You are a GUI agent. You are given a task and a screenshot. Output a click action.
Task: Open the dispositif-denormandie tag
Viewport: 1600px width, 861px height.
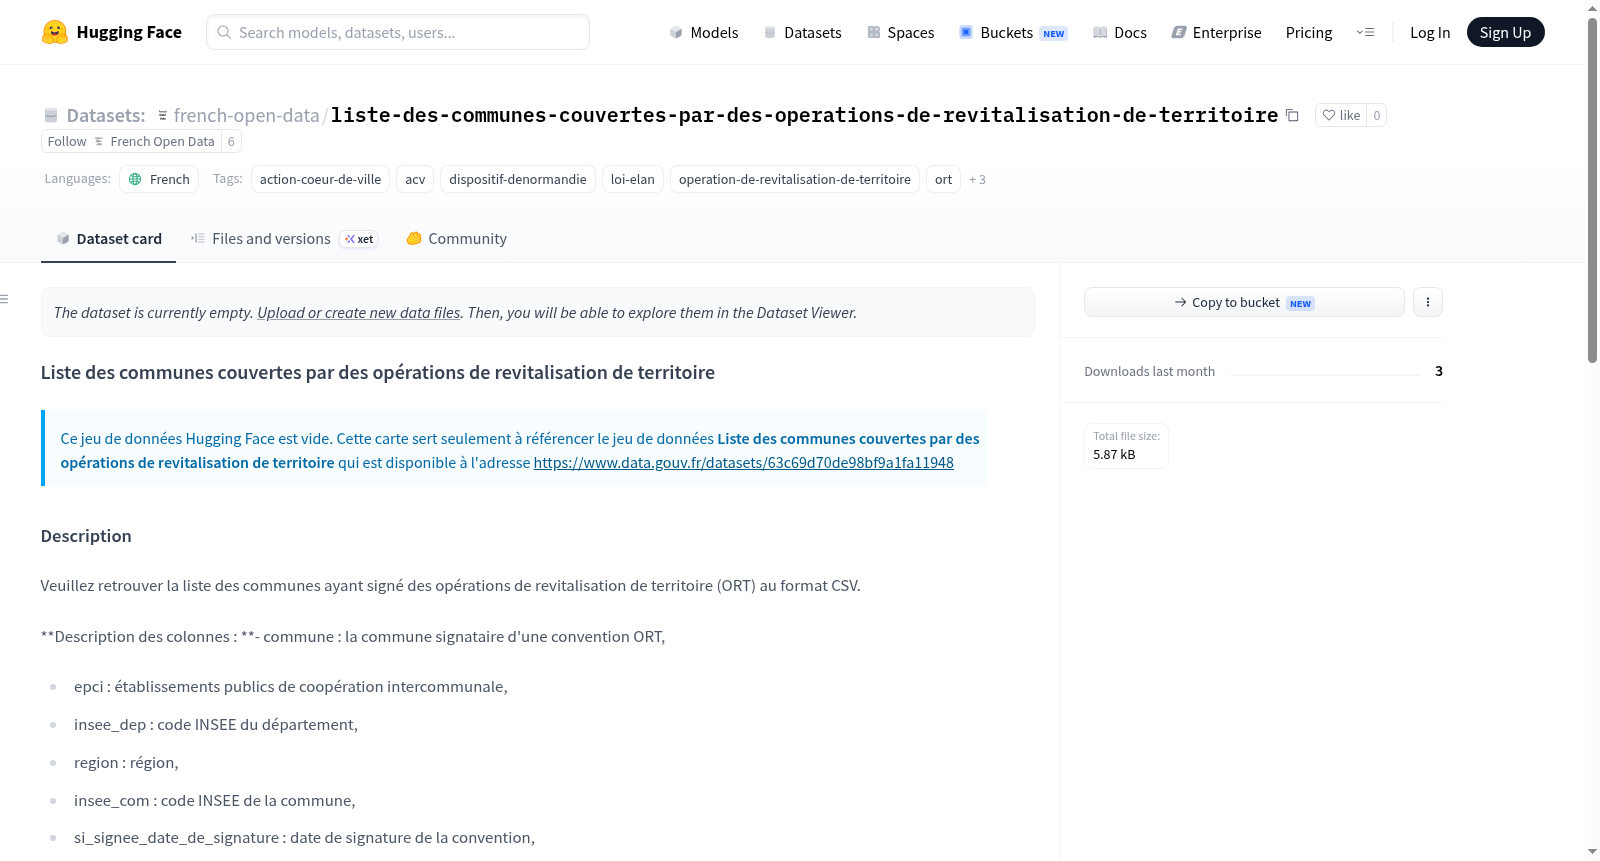pyautogui.click(x=518, y=180)
